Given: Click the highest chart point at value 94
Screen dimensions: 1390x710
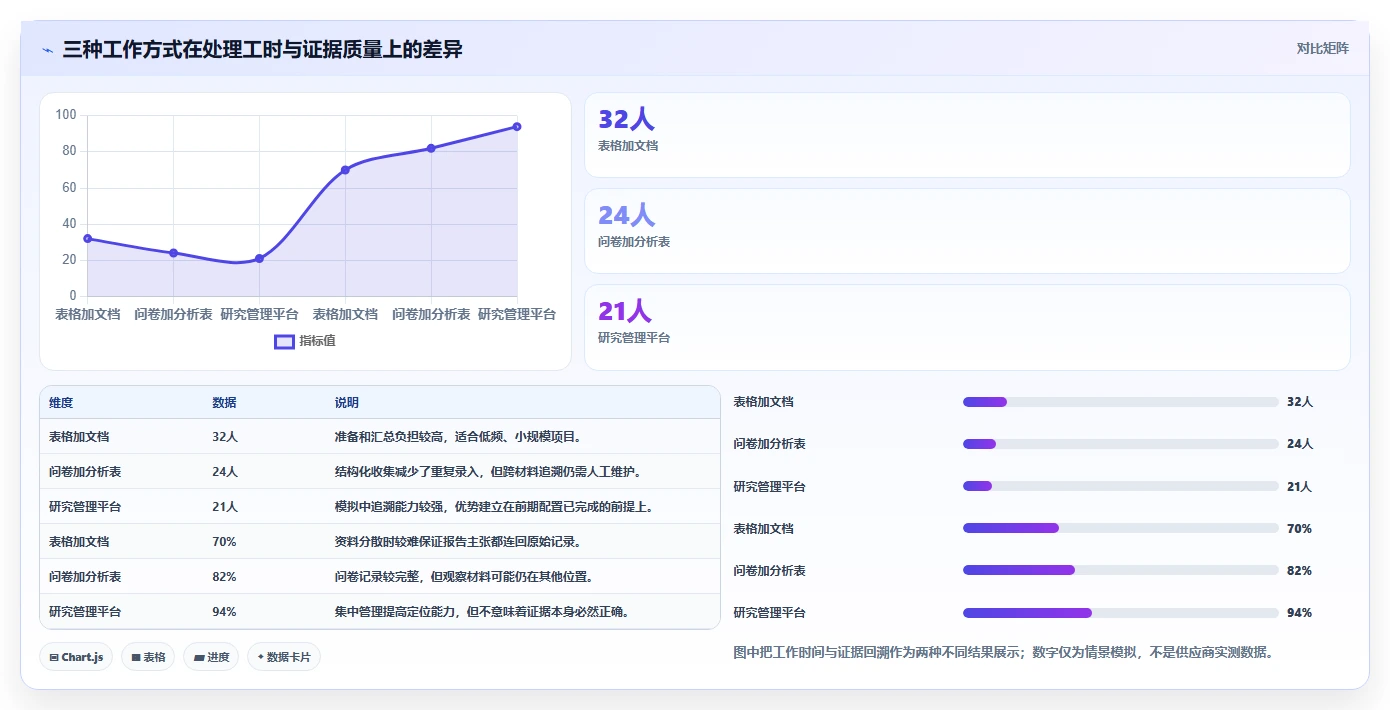Looking at the screenshot, I should [x=517, y=126].
